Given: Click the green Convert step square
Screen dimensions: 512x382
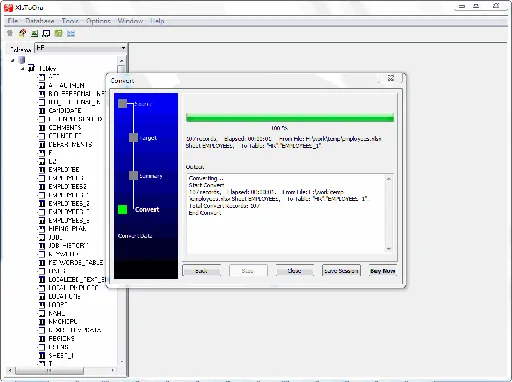Looking at the screenshot, I should point(122,209).
